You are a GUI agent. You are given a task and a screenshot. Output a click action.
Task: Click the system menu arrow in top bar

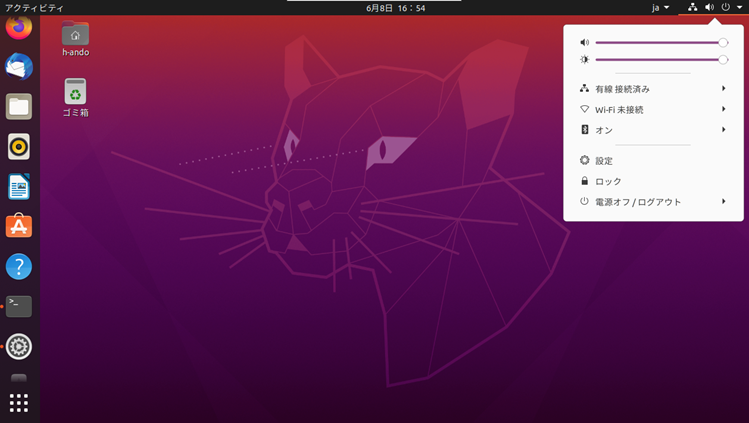739,7
